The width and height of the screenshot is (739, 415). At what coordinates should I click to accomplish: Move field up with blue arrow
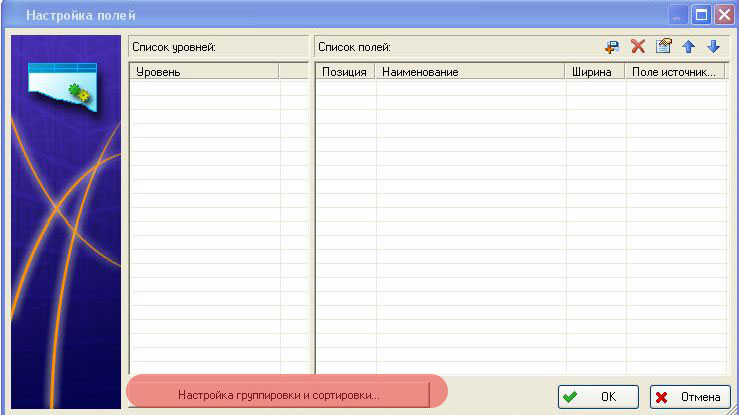click(x=689, y=47)
